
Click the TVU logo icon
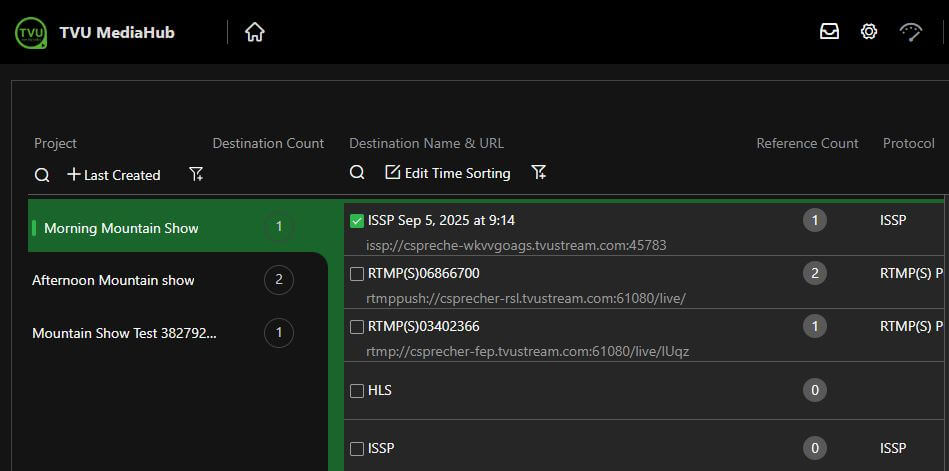point(31,32)
